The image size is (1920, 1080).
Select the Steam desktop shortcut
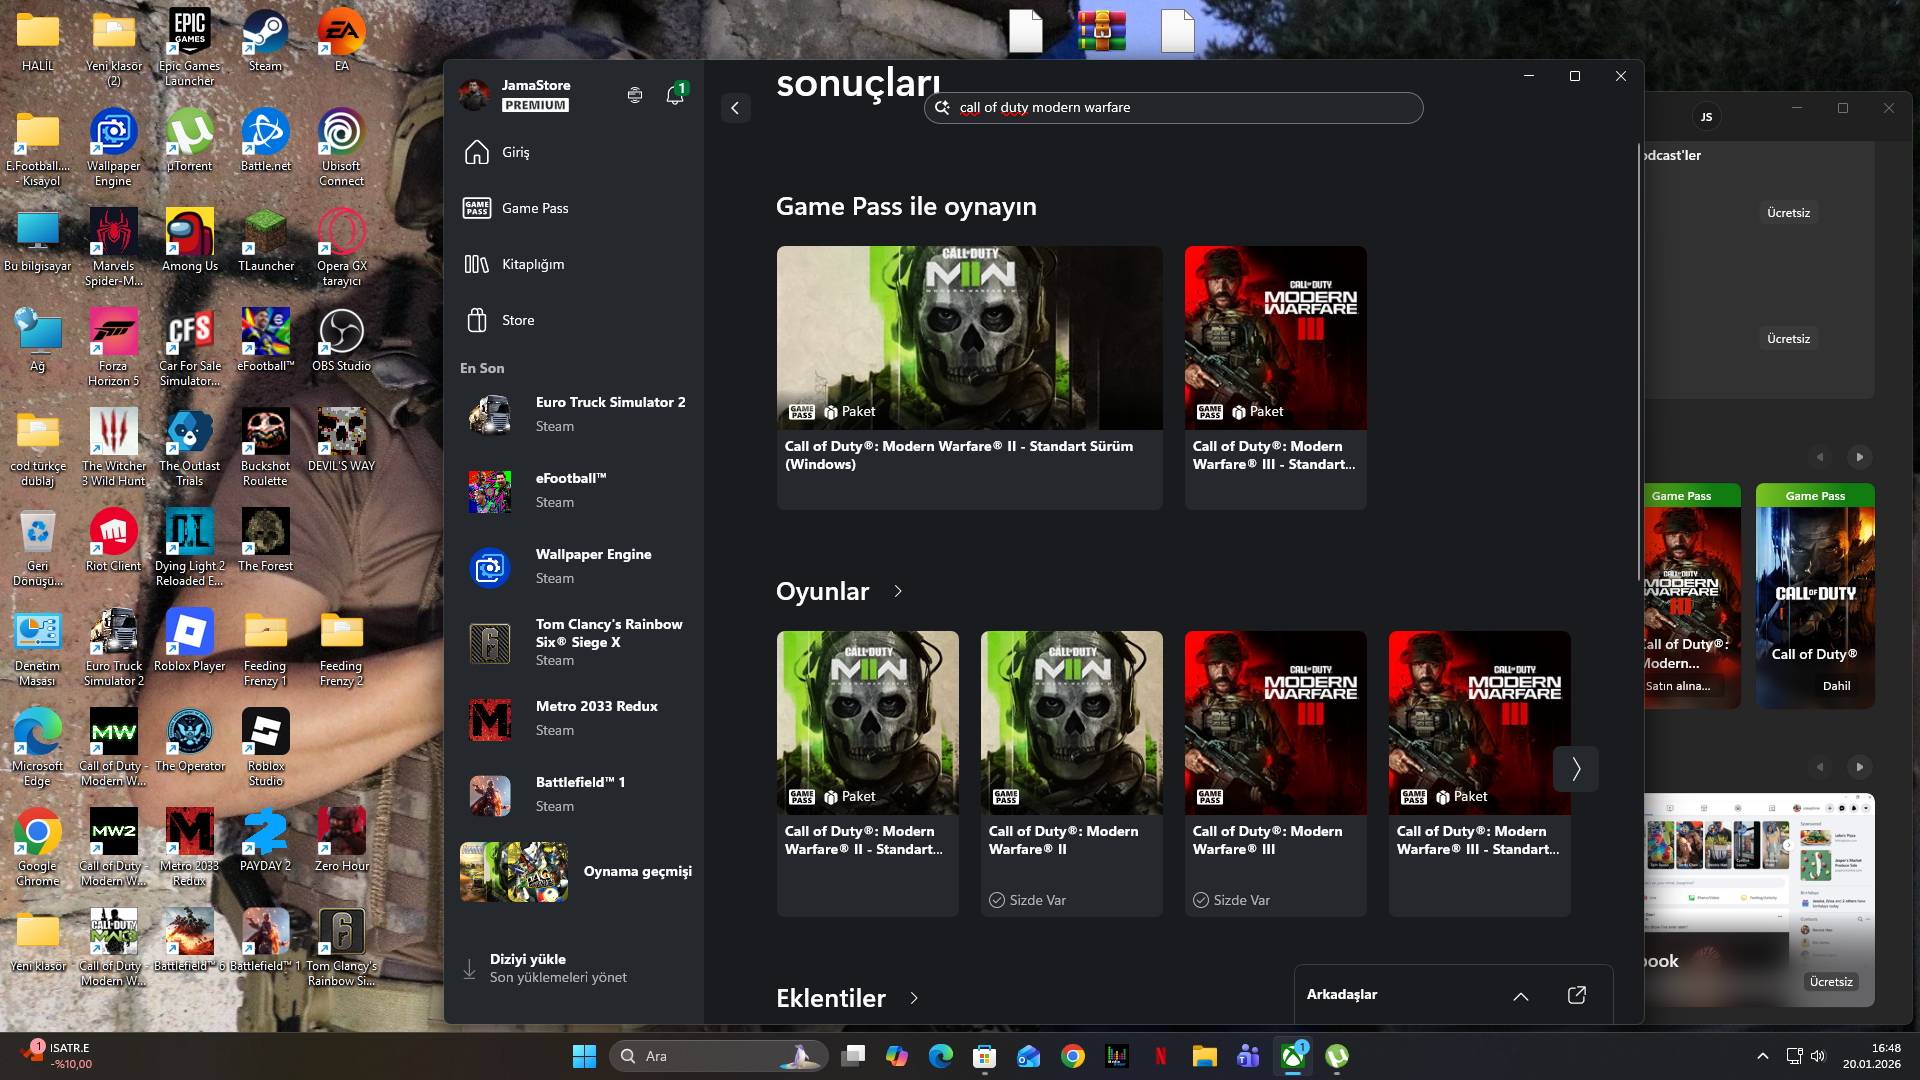pos(265,40)
